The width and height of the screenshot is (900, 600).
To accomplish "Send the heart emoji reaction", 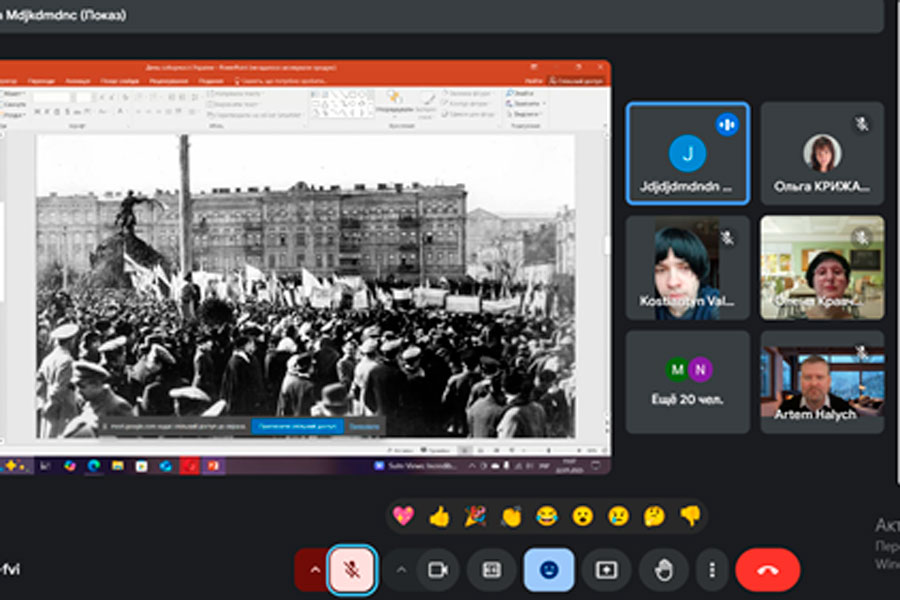I will click(403, 516).
